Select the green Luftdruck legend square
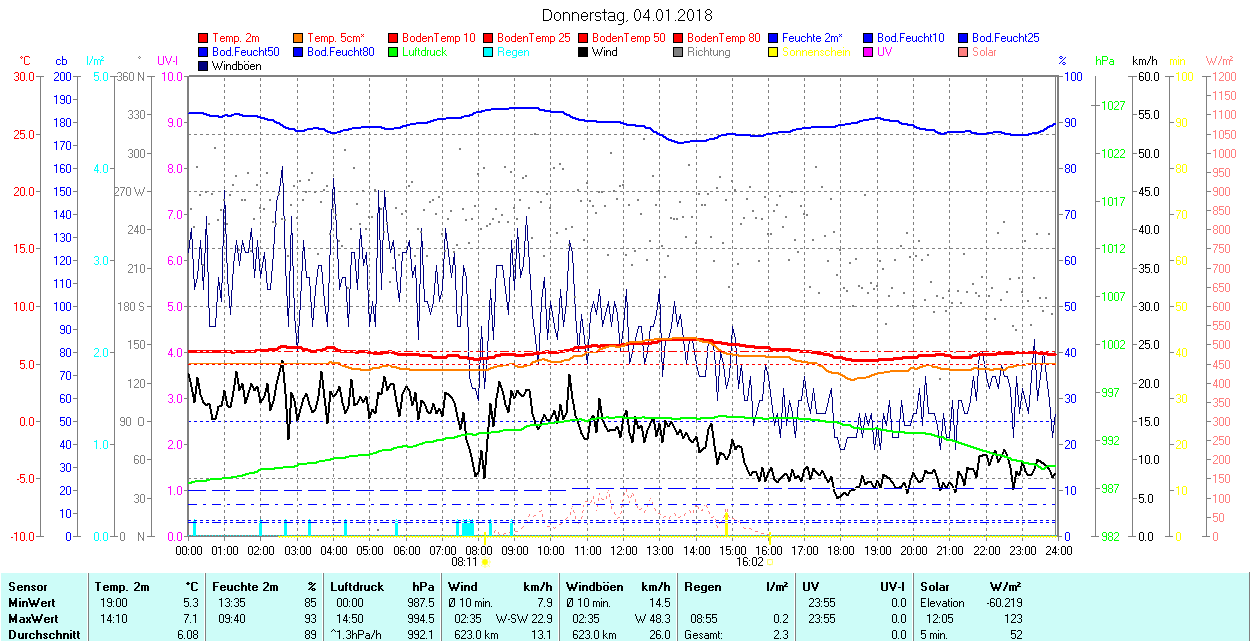 click(x=393, y=52)
